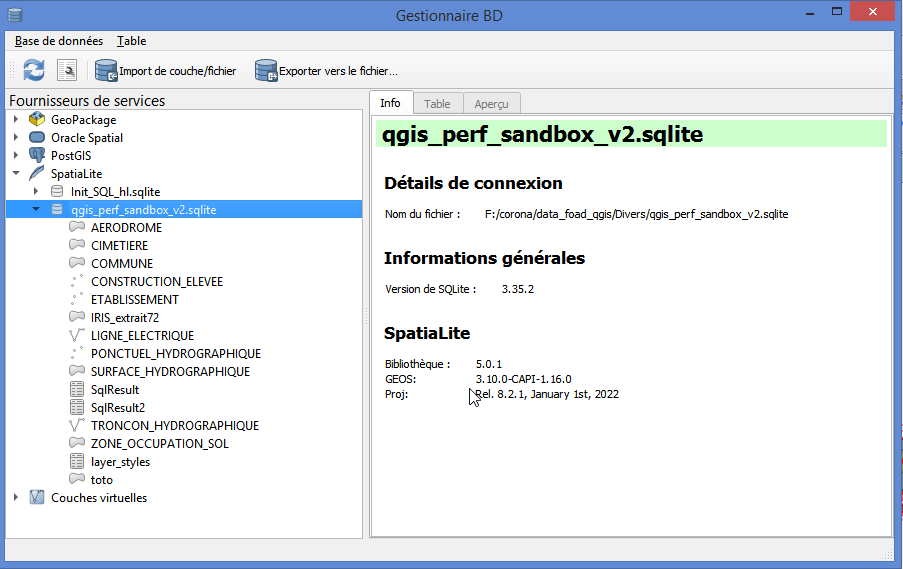Click the CIMETIERE polygon layer icon

[x=77, y=245]
